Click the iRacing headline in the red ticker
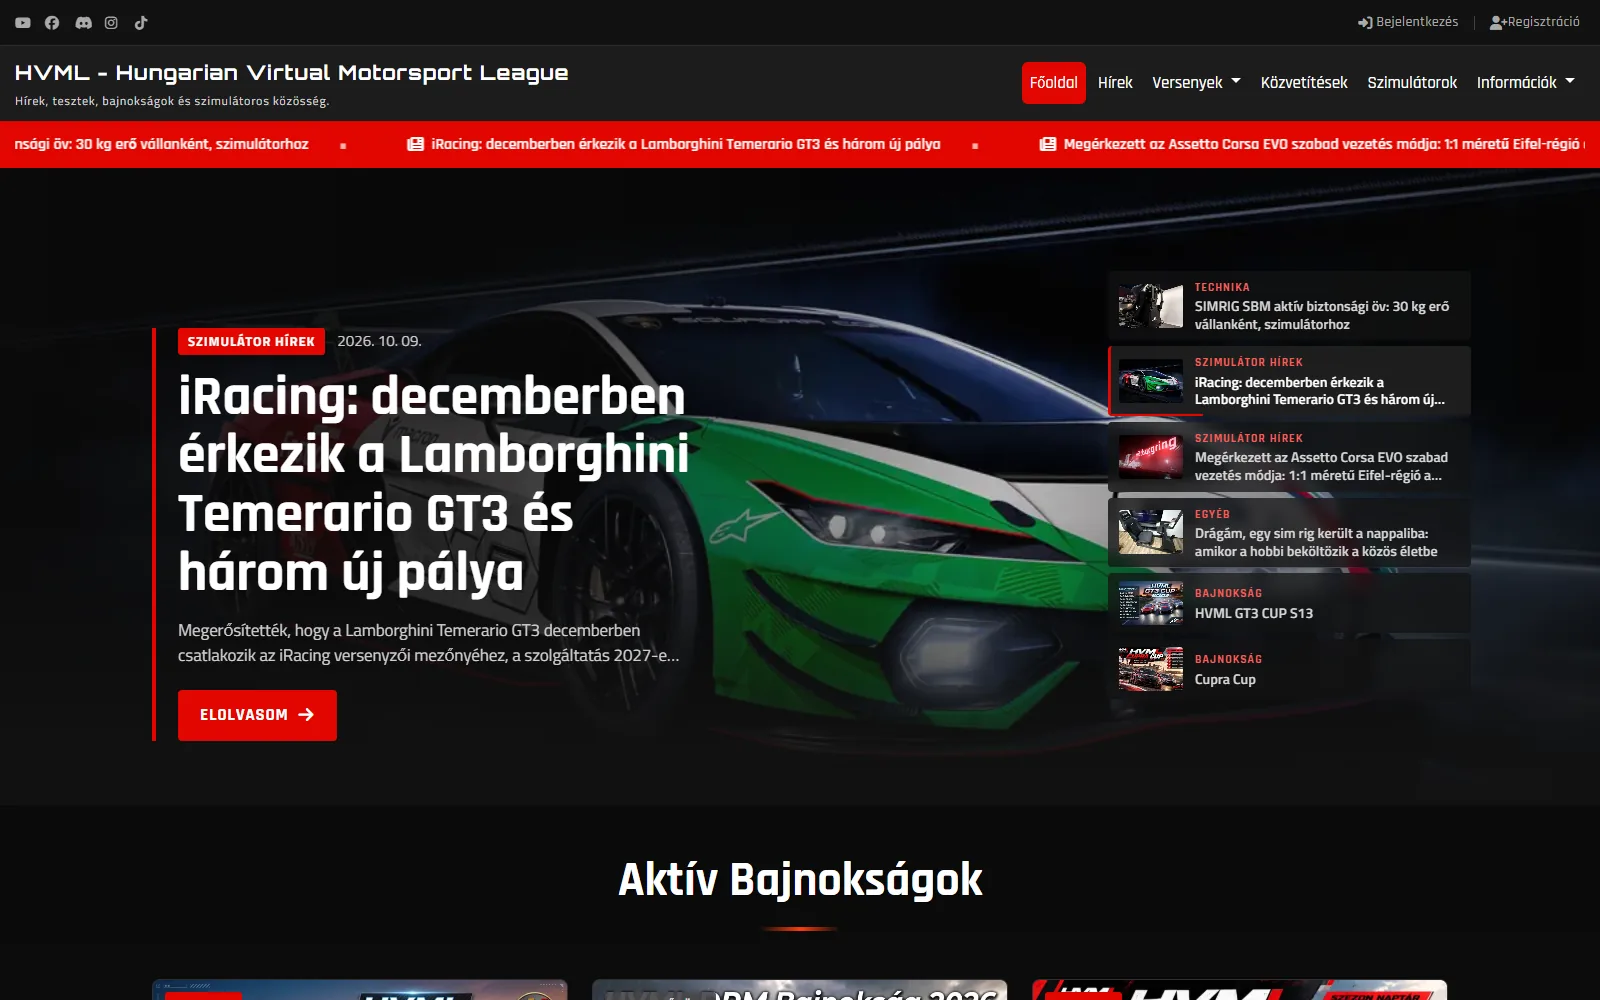1600x1000 pixels. (x=686, y=144)
